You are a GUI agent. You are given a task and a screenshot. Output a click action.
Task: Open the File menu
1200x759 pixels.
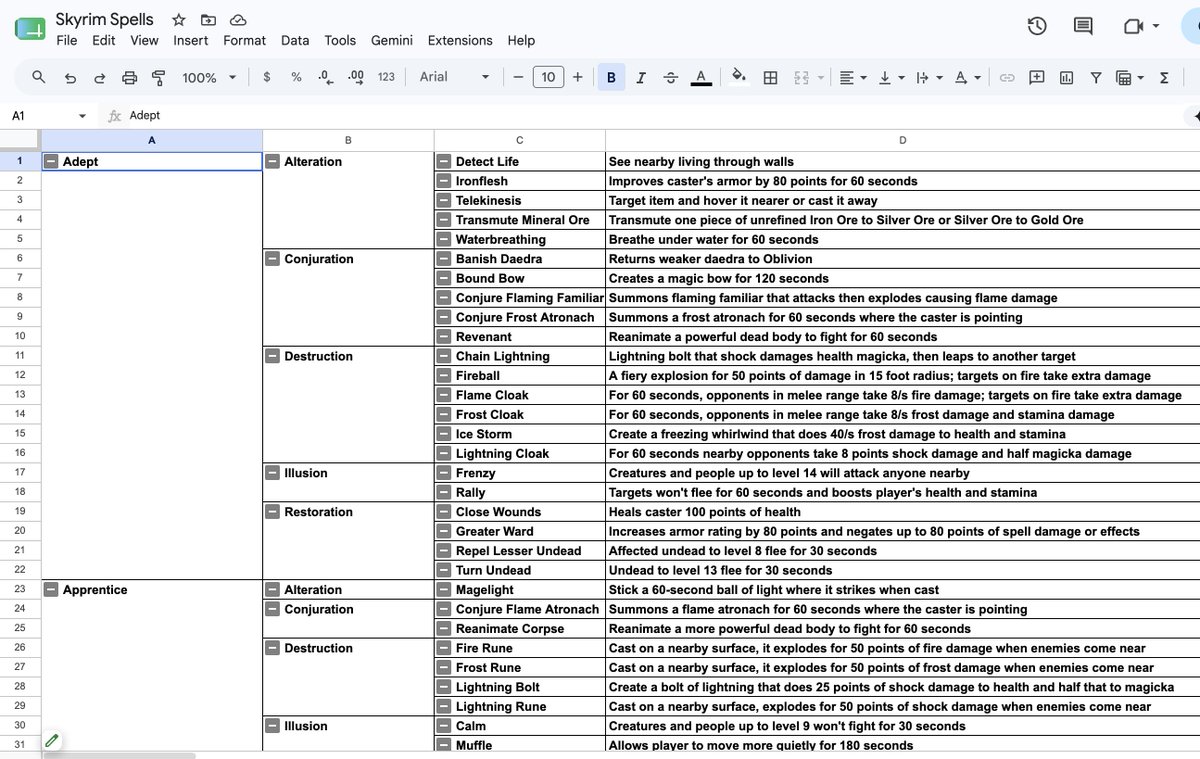pyautogui.click(x=67, y=41)
